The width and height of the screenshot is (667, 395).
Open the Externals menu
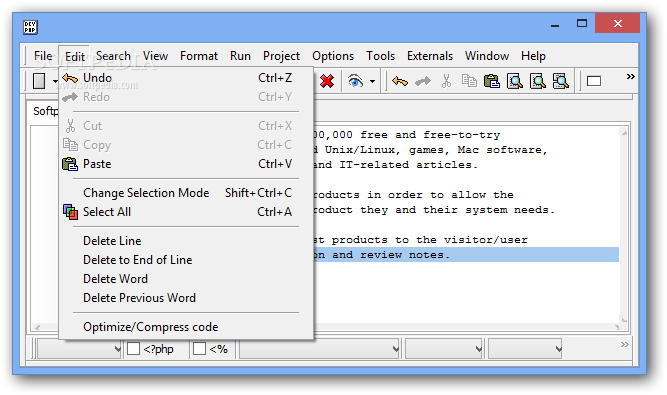coord(430,56)
